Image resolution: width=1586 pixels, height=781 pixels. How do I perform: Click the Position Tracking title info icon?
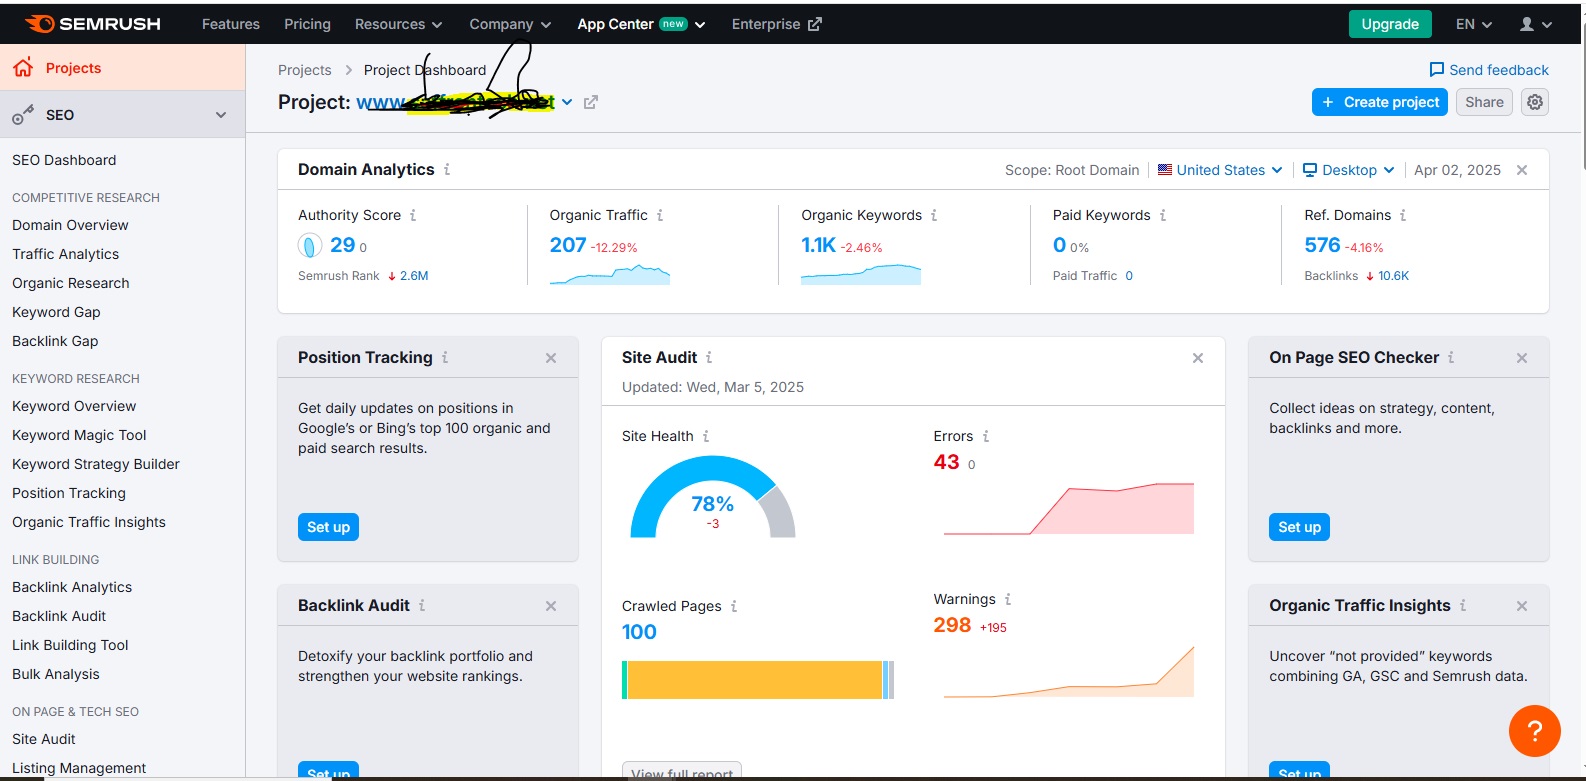445,357
